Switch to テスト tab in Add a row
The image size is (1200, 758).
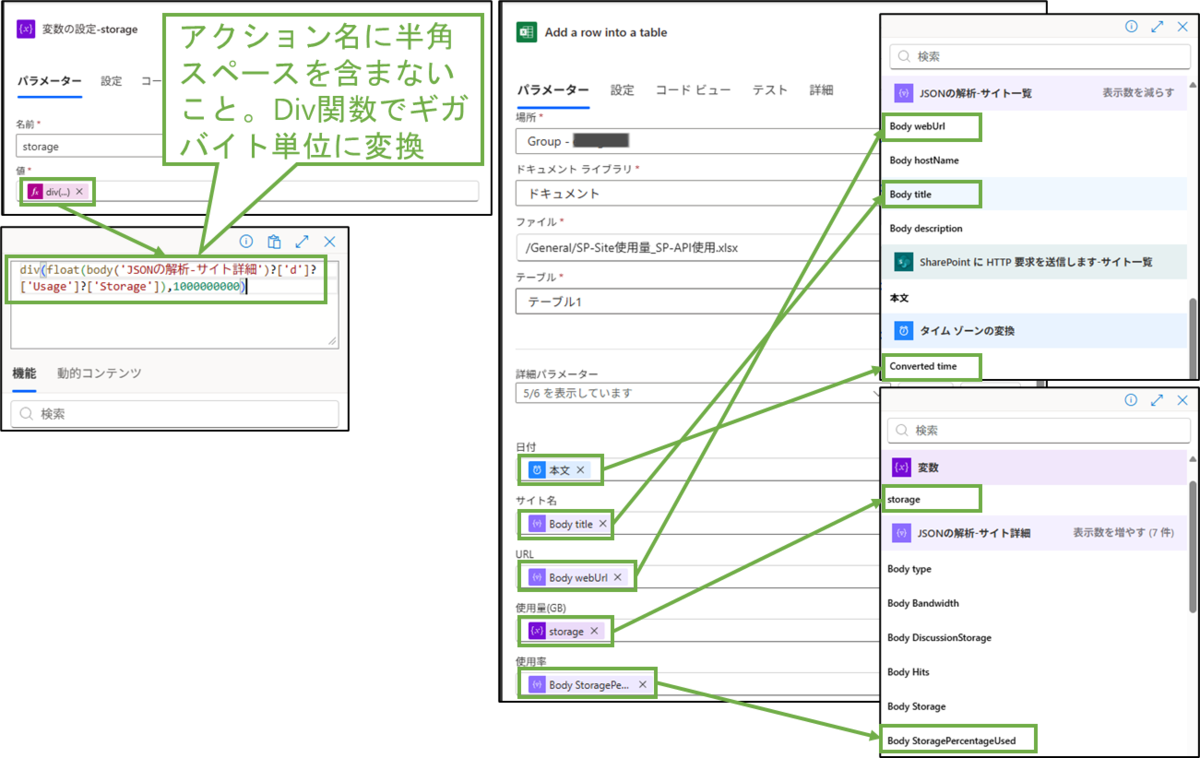pos(770,90)
